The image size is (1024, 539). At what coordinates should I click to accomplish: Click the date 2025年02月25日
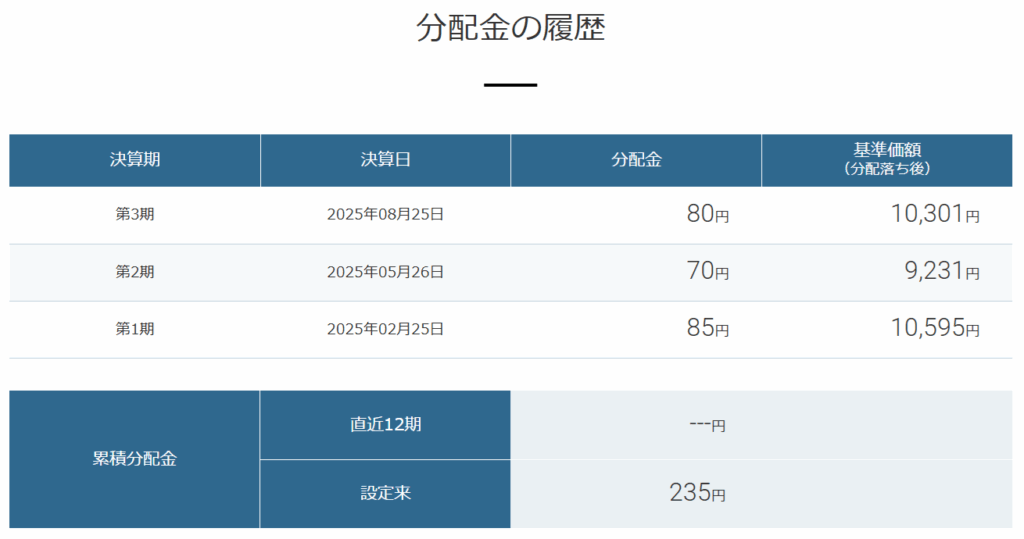pos(385,328)
